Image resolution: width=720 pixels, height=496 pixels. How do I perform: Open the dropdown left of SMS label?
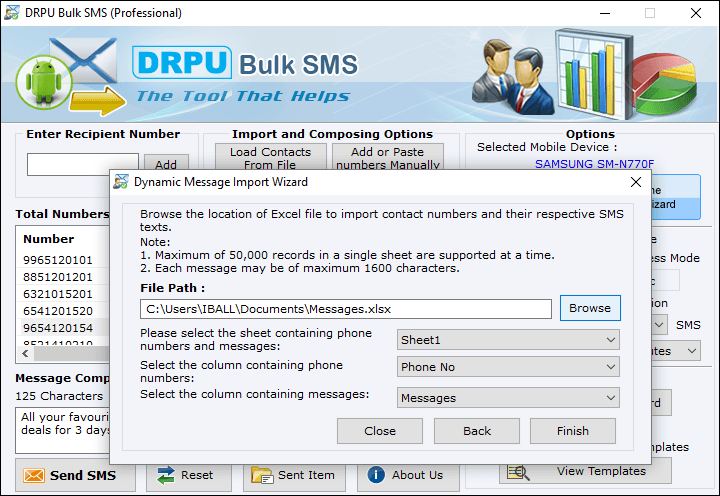pyautogui.click(x=659, y=325)
